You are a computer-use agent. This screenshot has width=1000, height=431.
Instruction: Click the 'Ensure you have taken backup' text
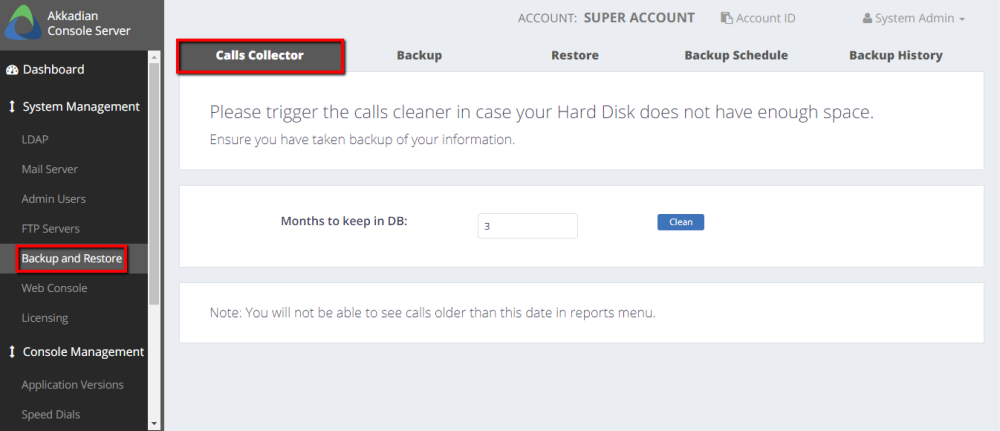tap(362, 140)
